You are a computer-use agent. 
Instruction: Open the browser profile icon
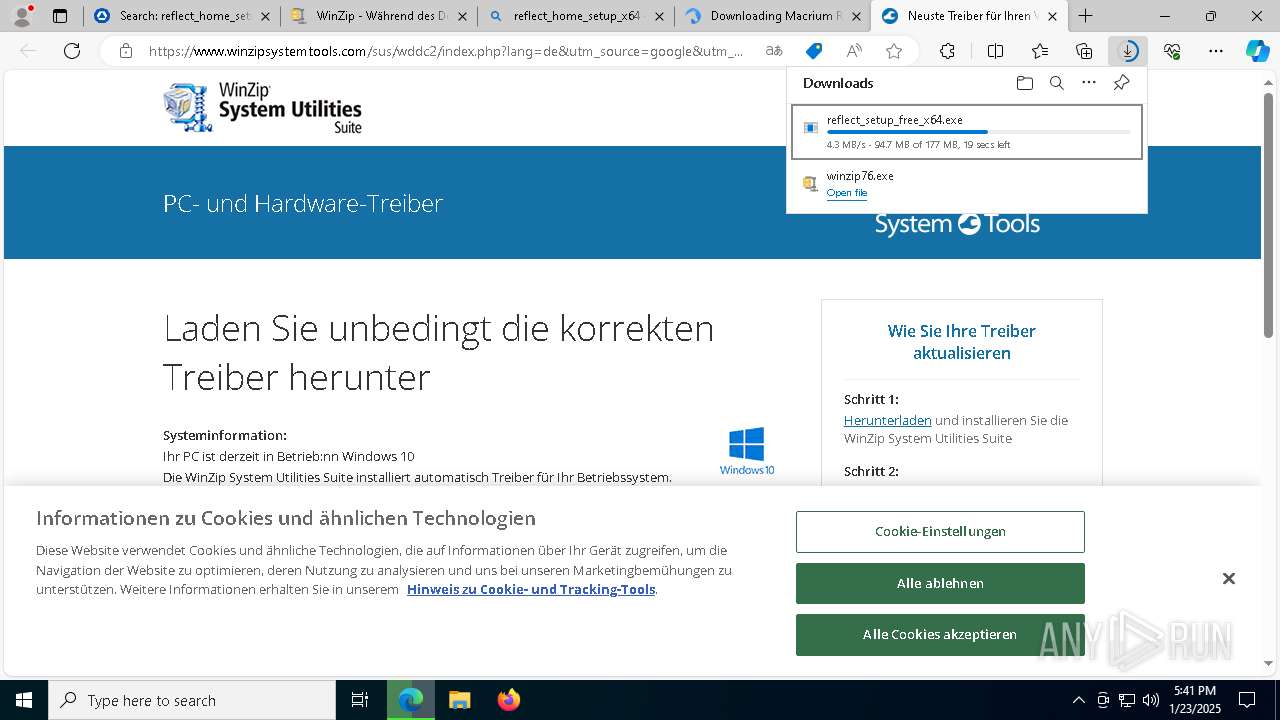click(22, 16)
